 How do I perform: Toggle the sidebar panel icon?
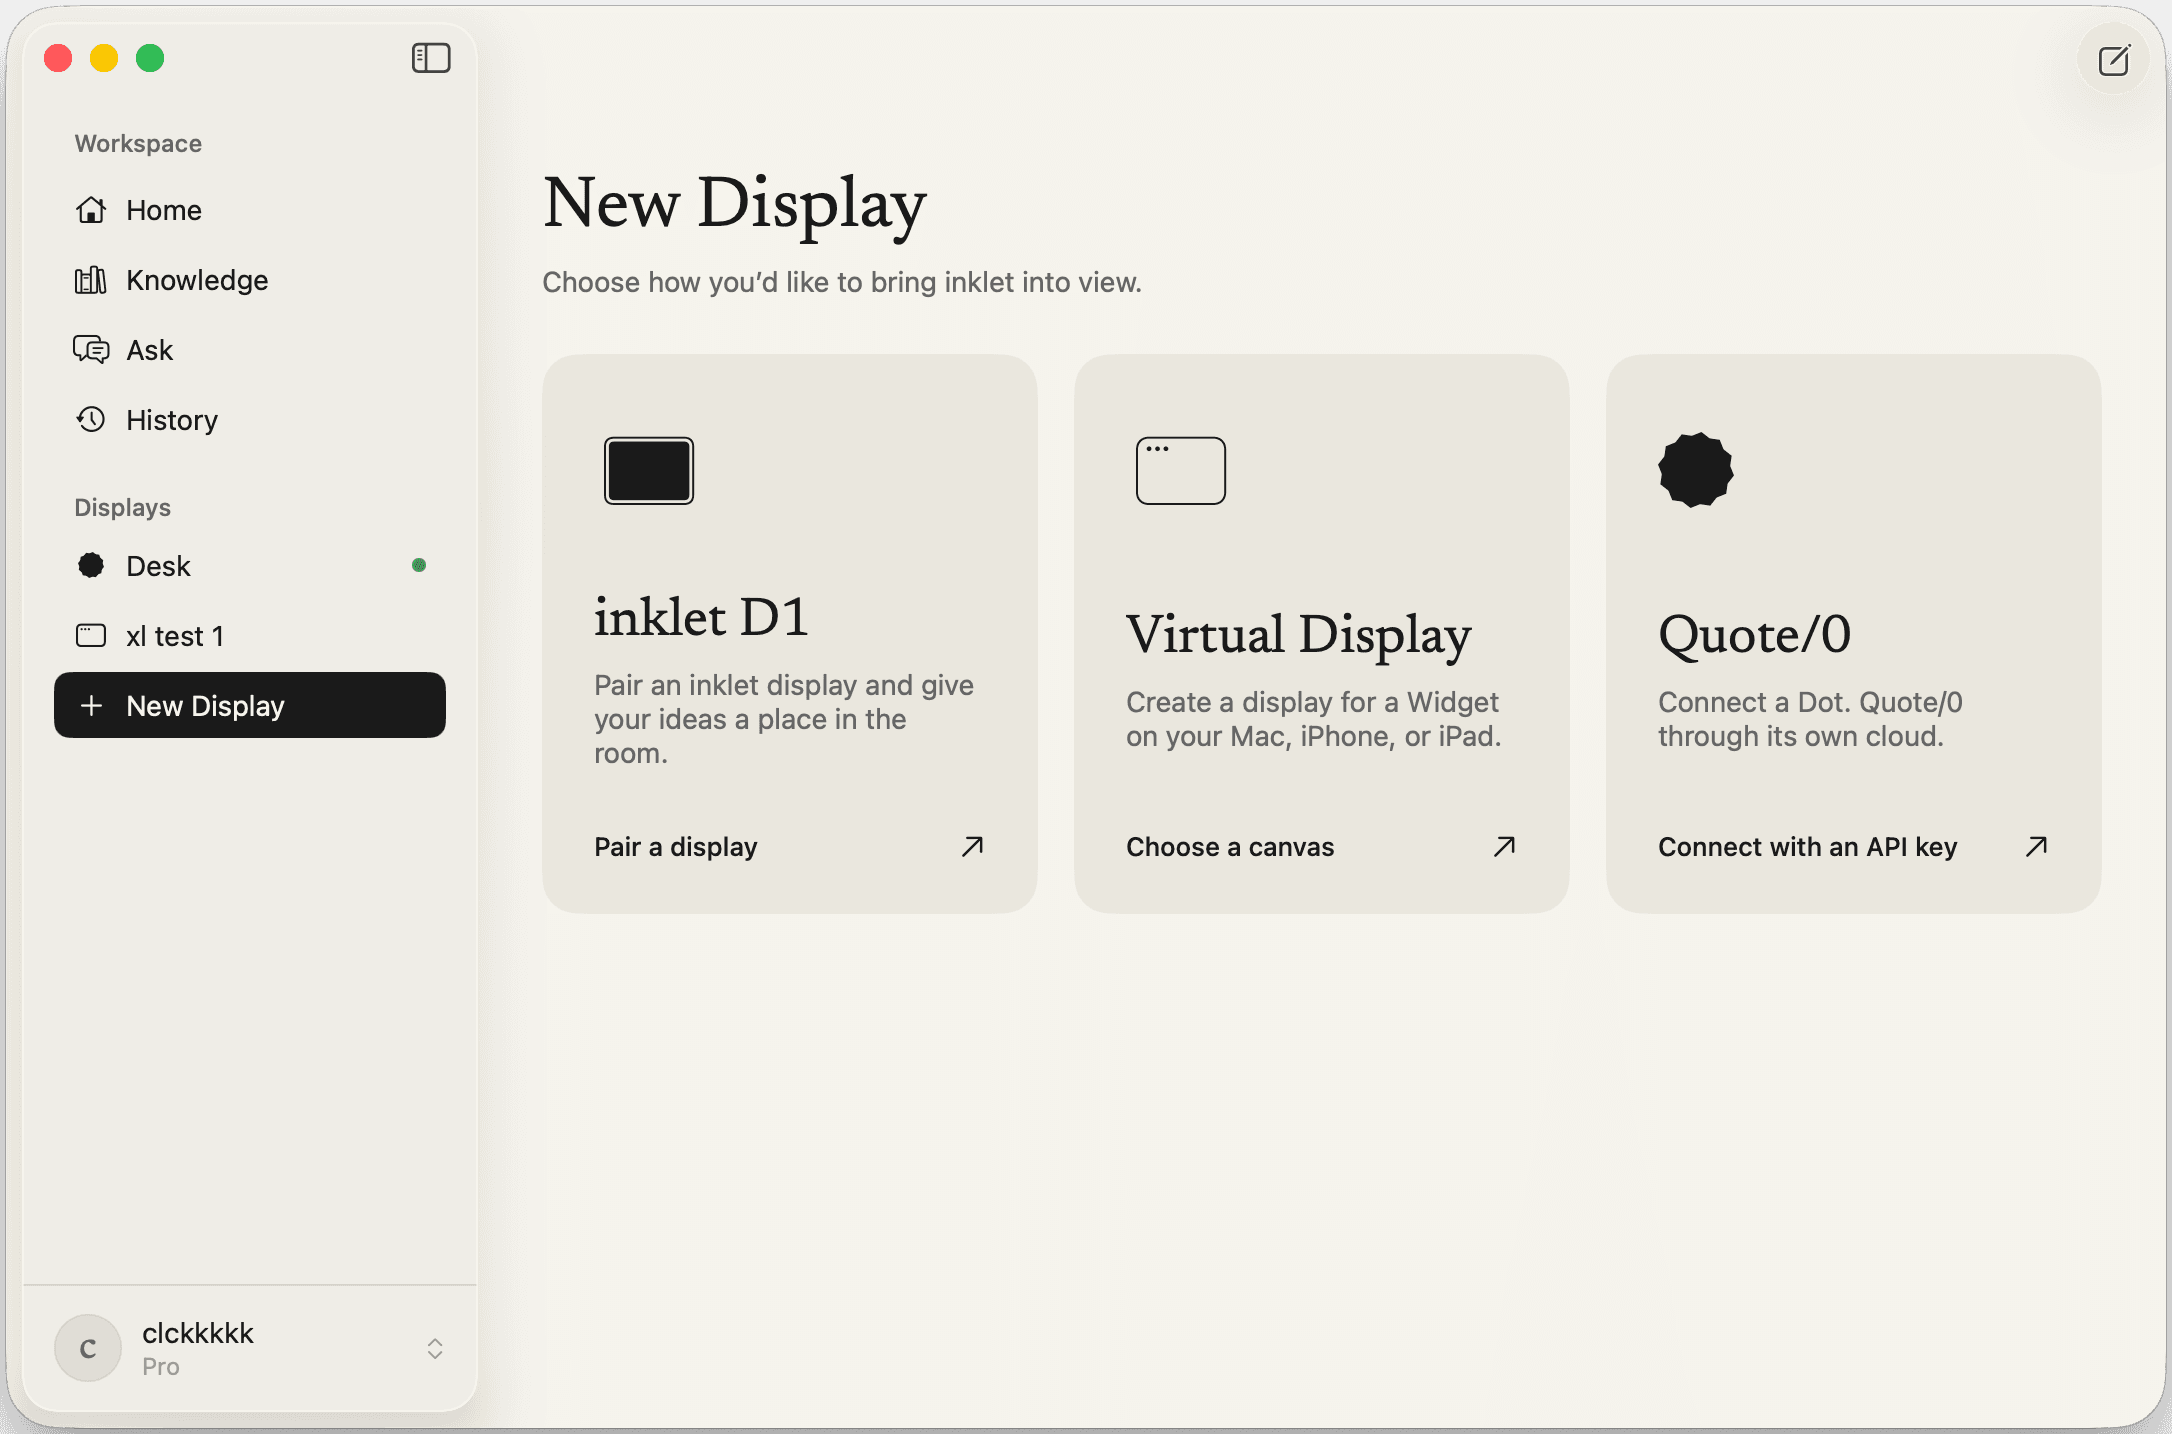(431, 58)
